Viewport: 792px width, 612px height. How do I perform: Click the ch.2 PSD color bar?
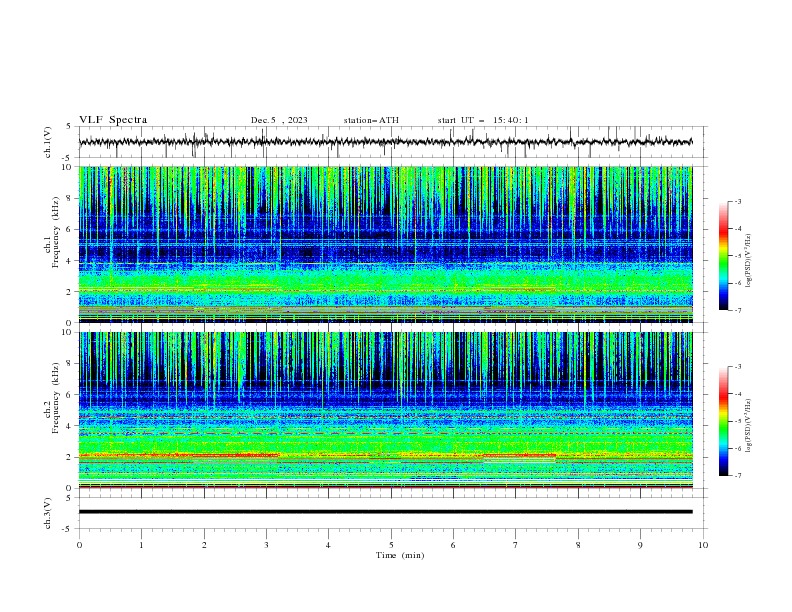click(x=723, y=421)
